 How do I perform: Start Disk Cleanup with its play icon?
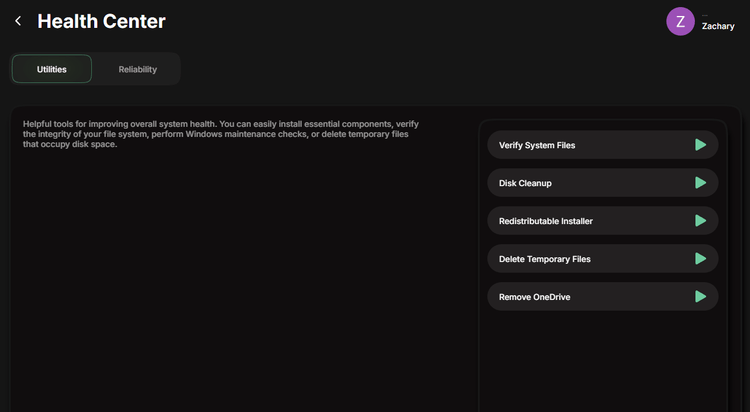700,183
